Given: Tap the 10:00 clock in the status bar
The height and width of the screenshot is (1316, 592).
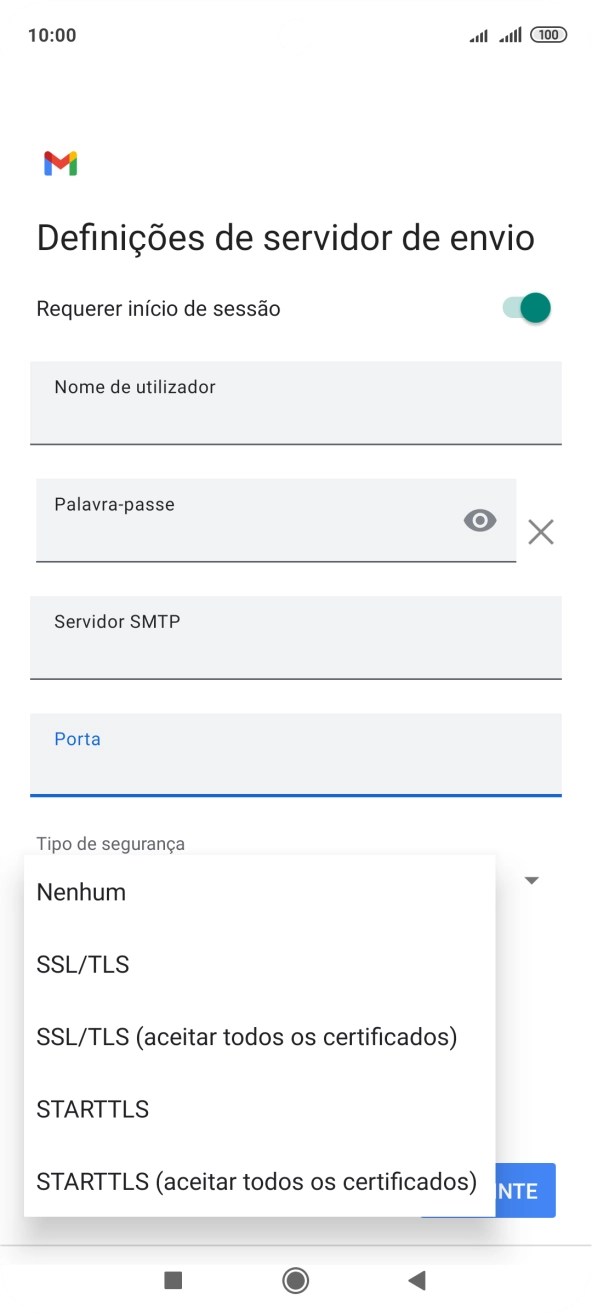Looking at the screenshot, I should click(x=51, y=33).
